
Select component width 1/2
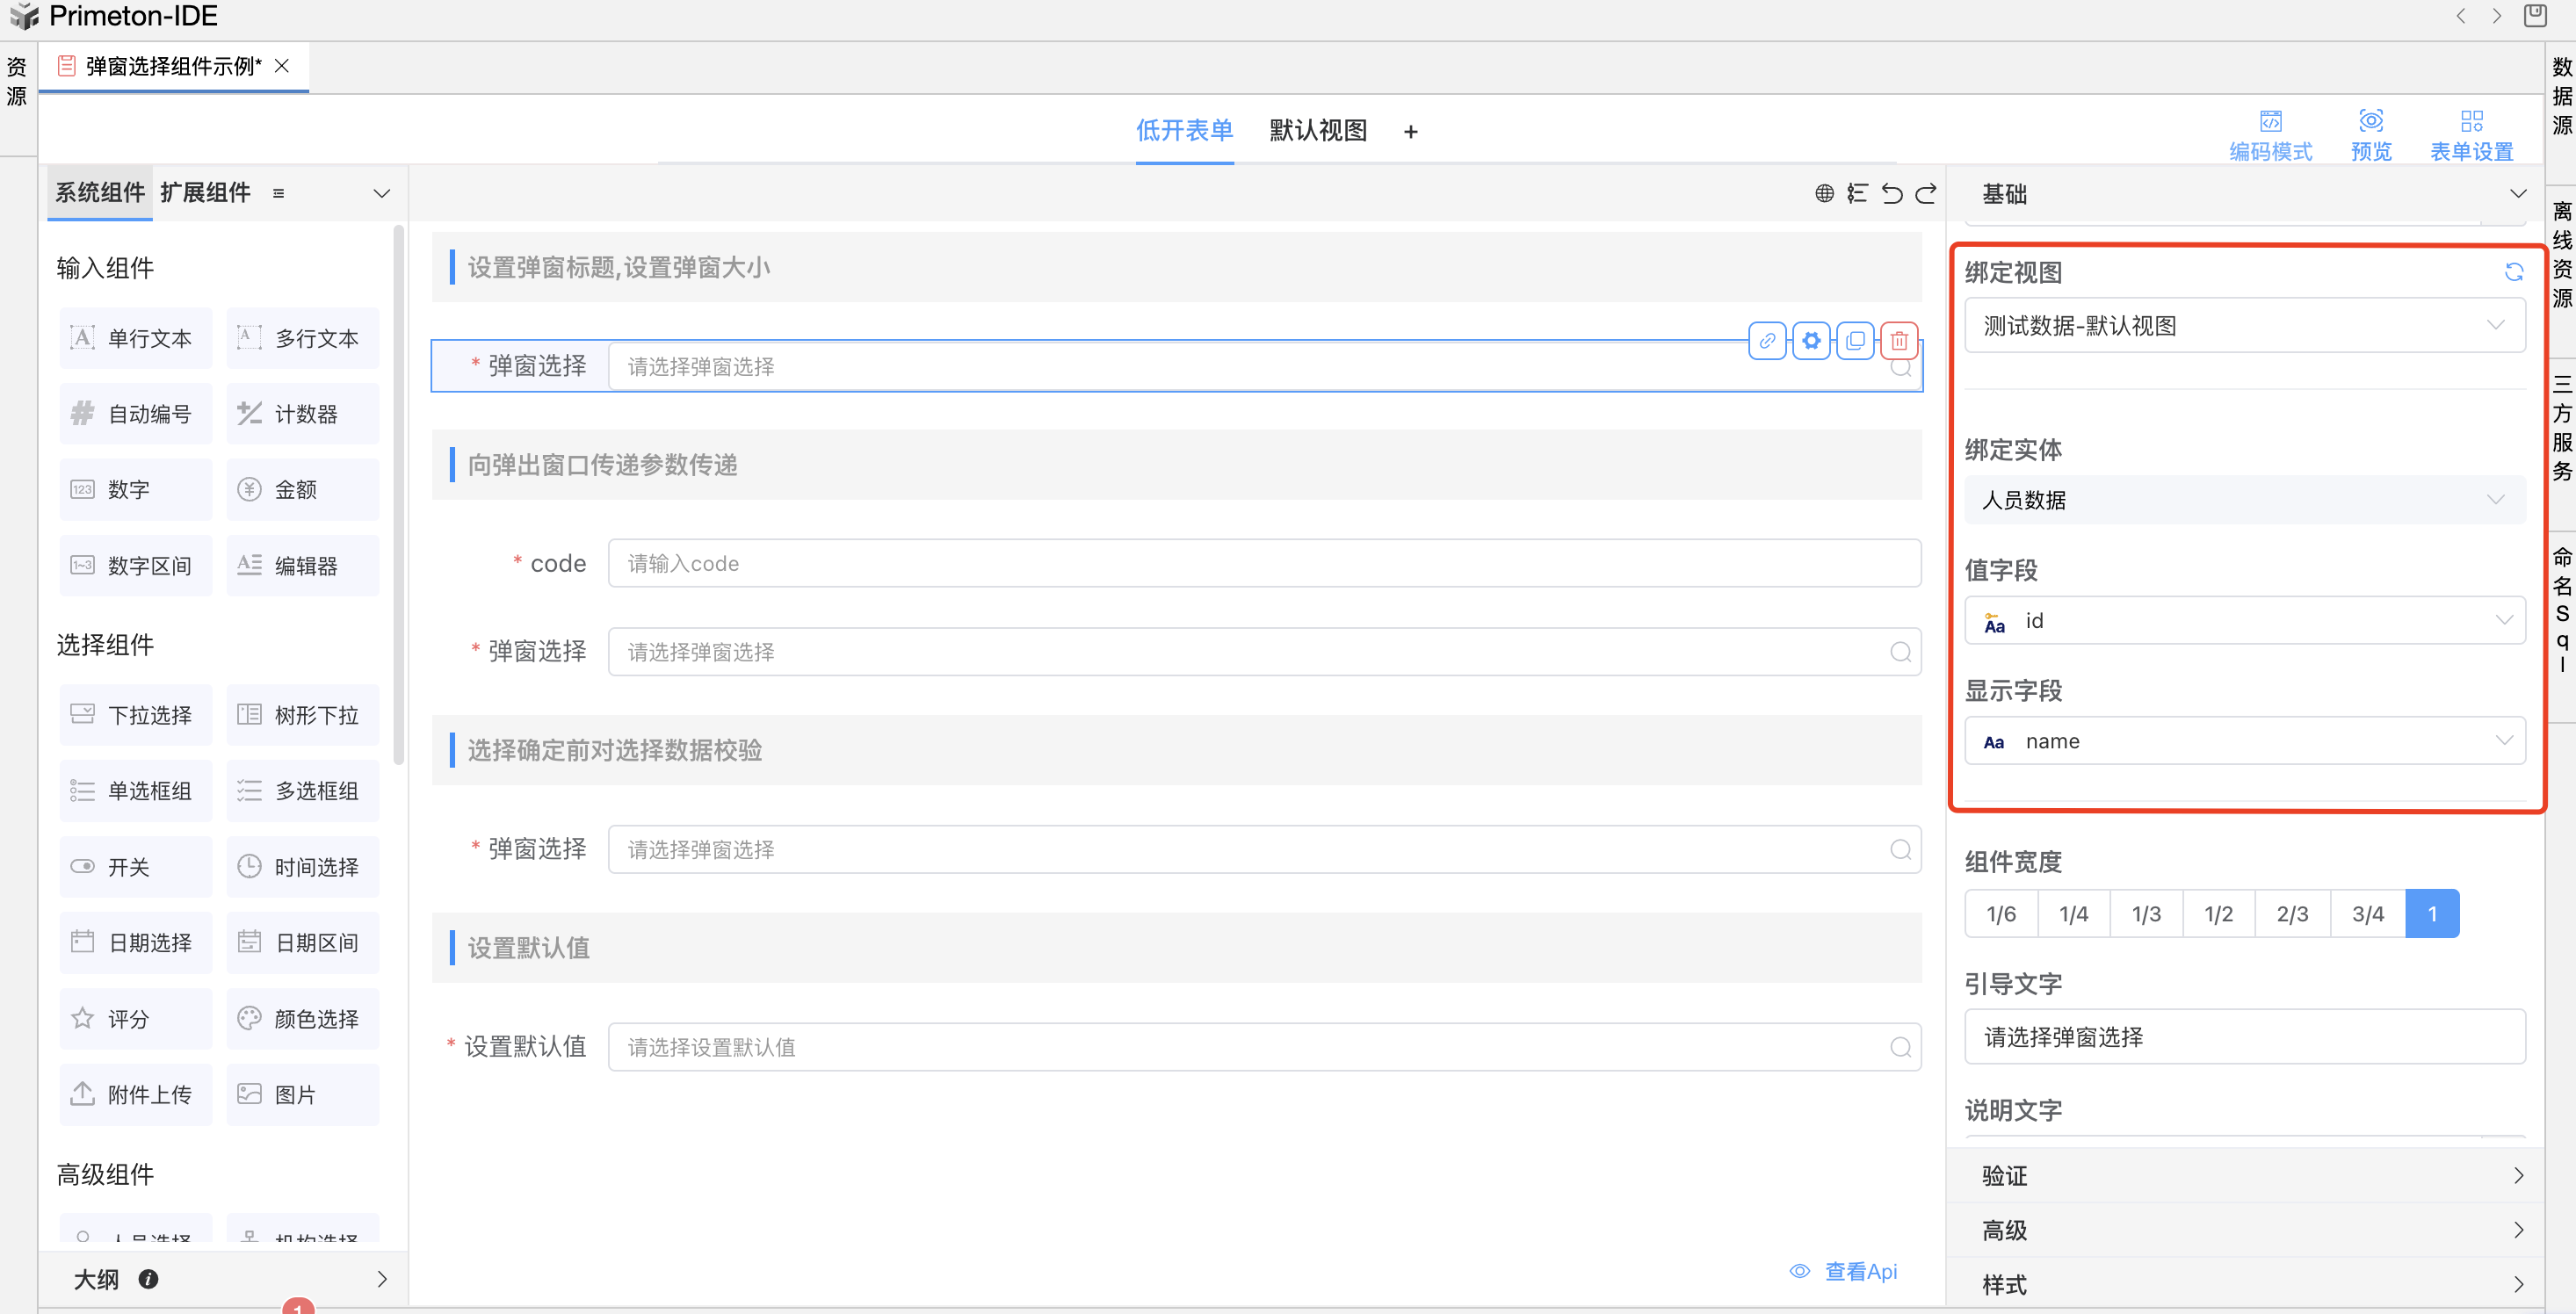[x=2218, y=914]
